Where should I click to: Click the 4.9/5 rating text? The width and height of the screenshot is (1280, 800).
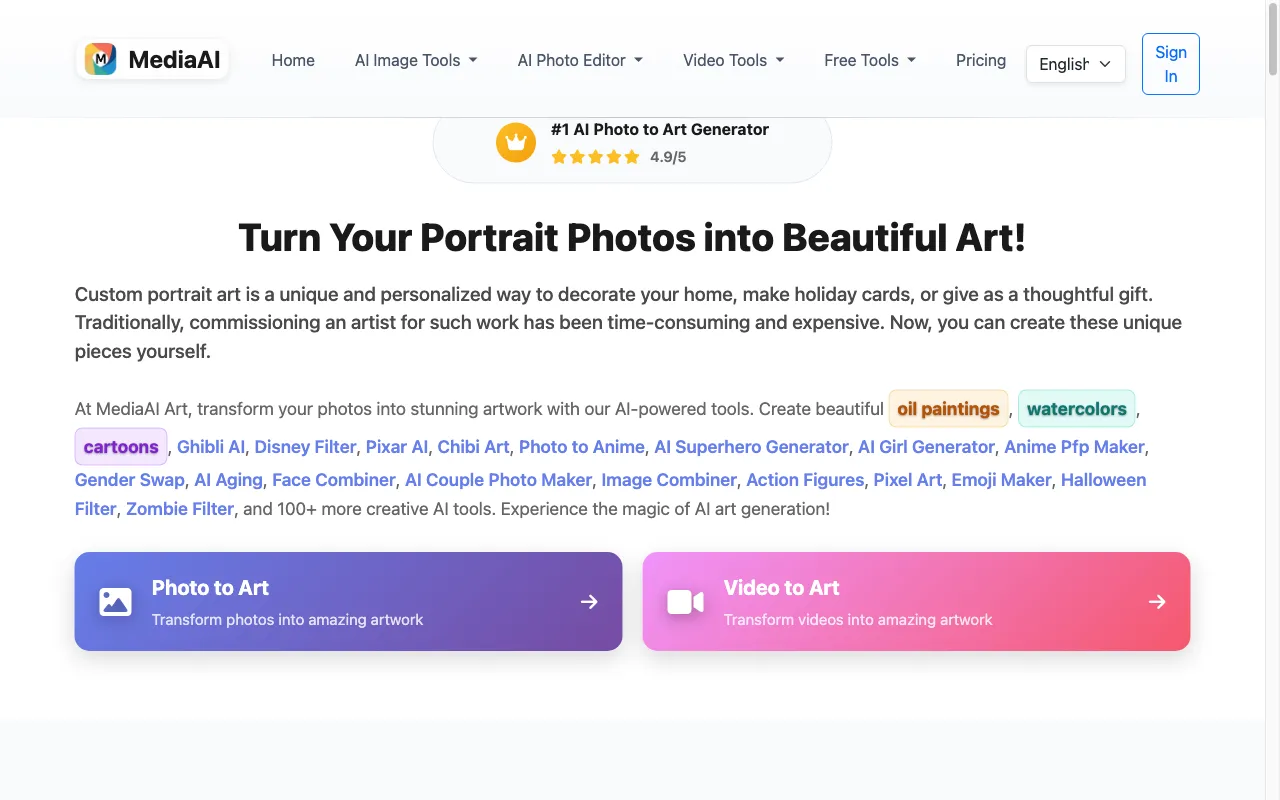pos(668,157)
